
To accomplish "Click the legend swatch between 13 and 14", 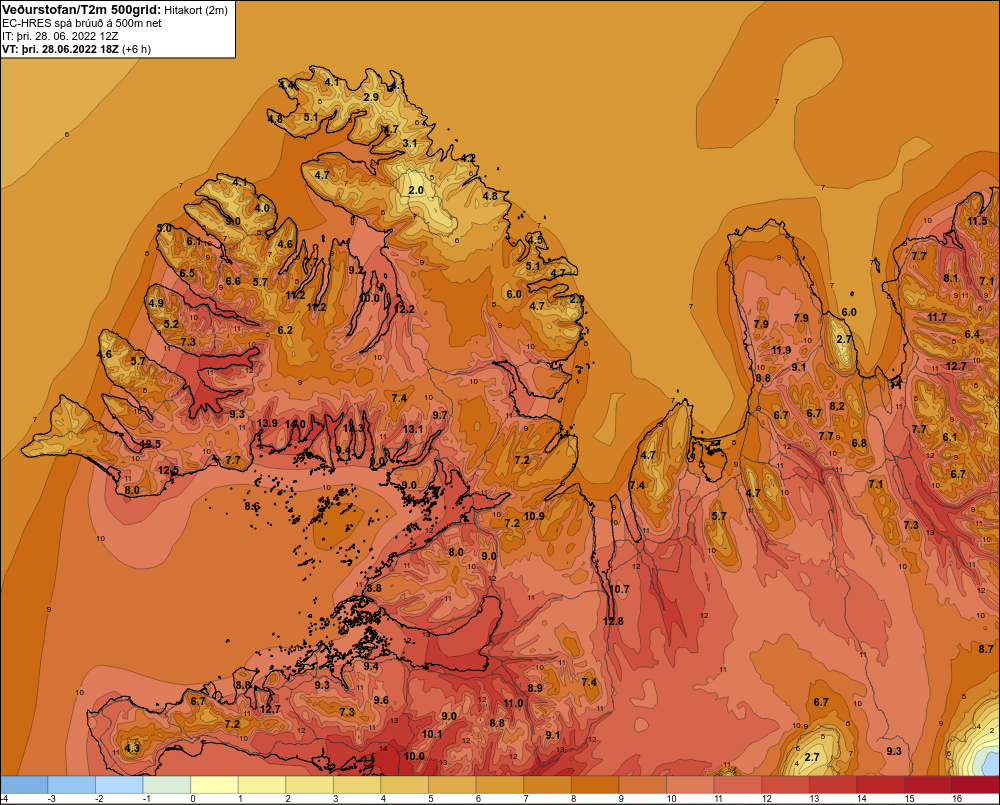I will click(833, 785).
